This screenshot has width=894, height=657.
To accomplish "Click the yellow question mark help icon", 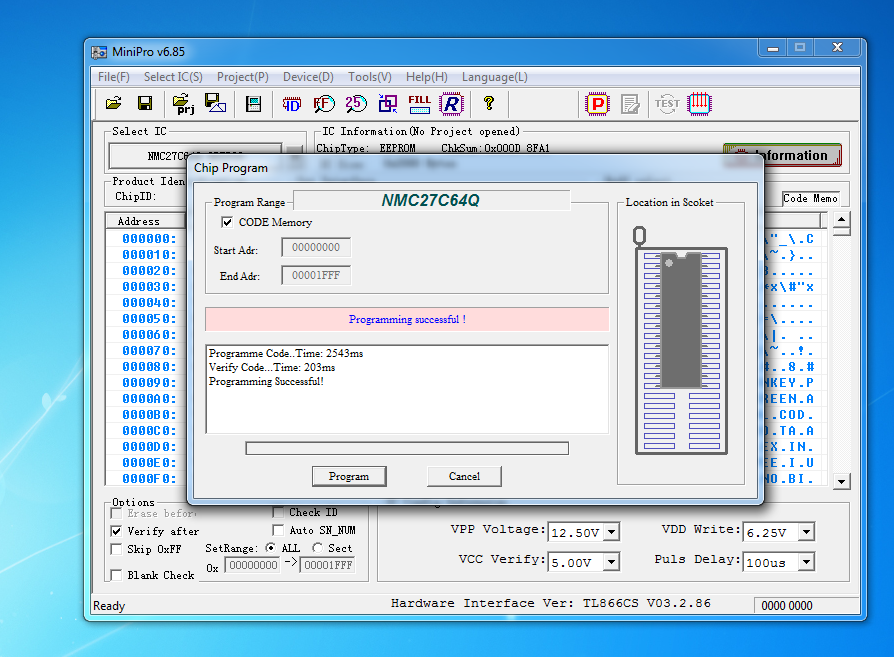I will [x=489, y=103].
